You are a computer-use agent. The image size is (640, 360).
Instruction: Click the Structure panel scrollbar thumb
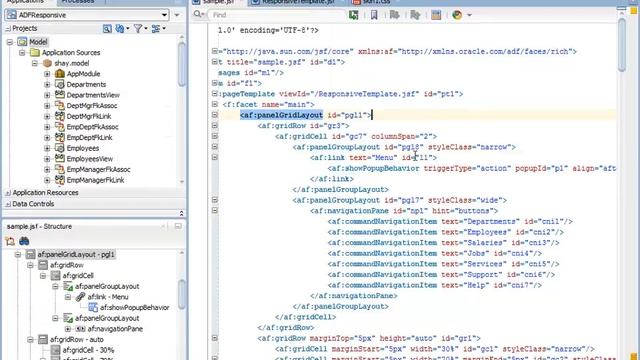[x=182, y=295]
